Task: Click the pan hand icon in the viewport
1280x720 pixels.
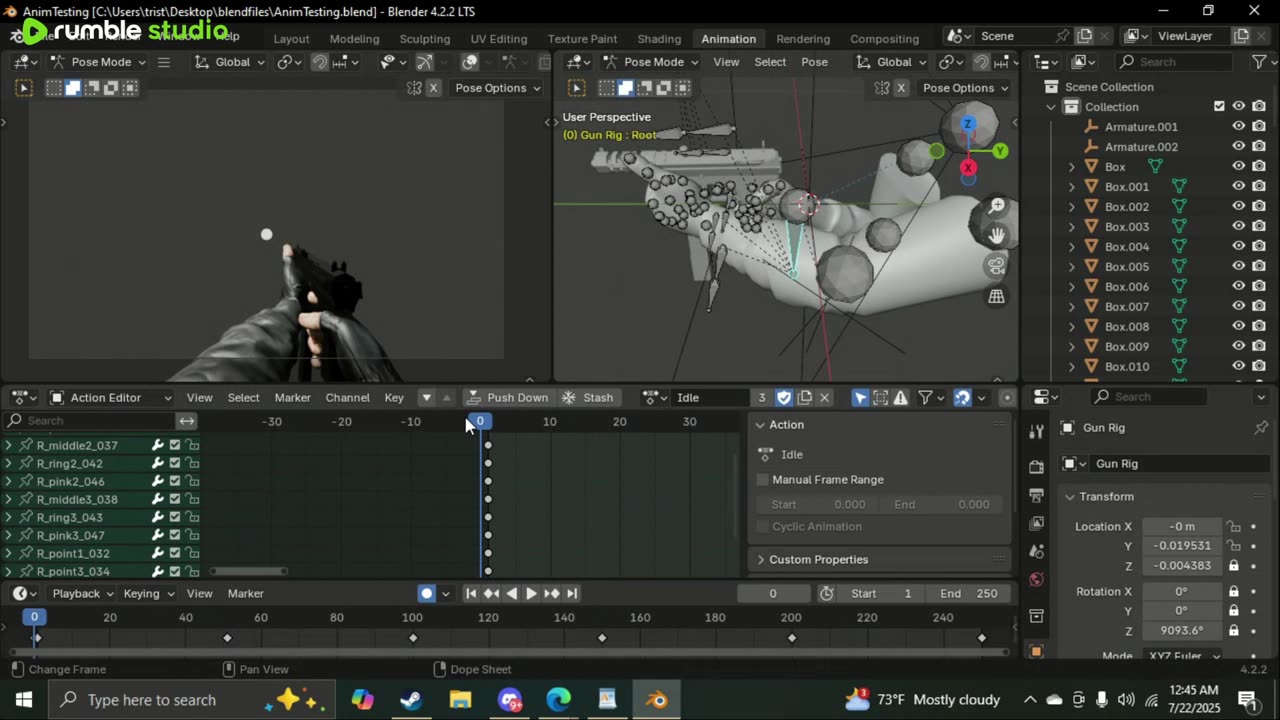Action: click(997, 235)
